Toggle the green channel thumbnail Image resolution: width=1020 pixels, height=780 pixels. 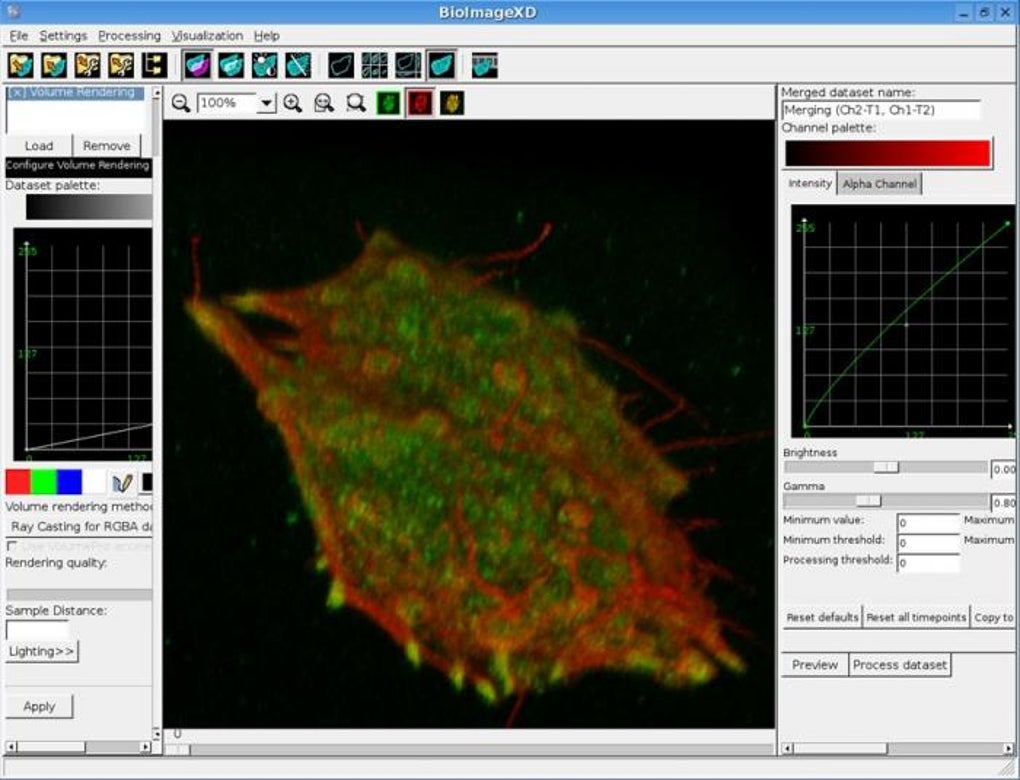(x=388, y=102)
